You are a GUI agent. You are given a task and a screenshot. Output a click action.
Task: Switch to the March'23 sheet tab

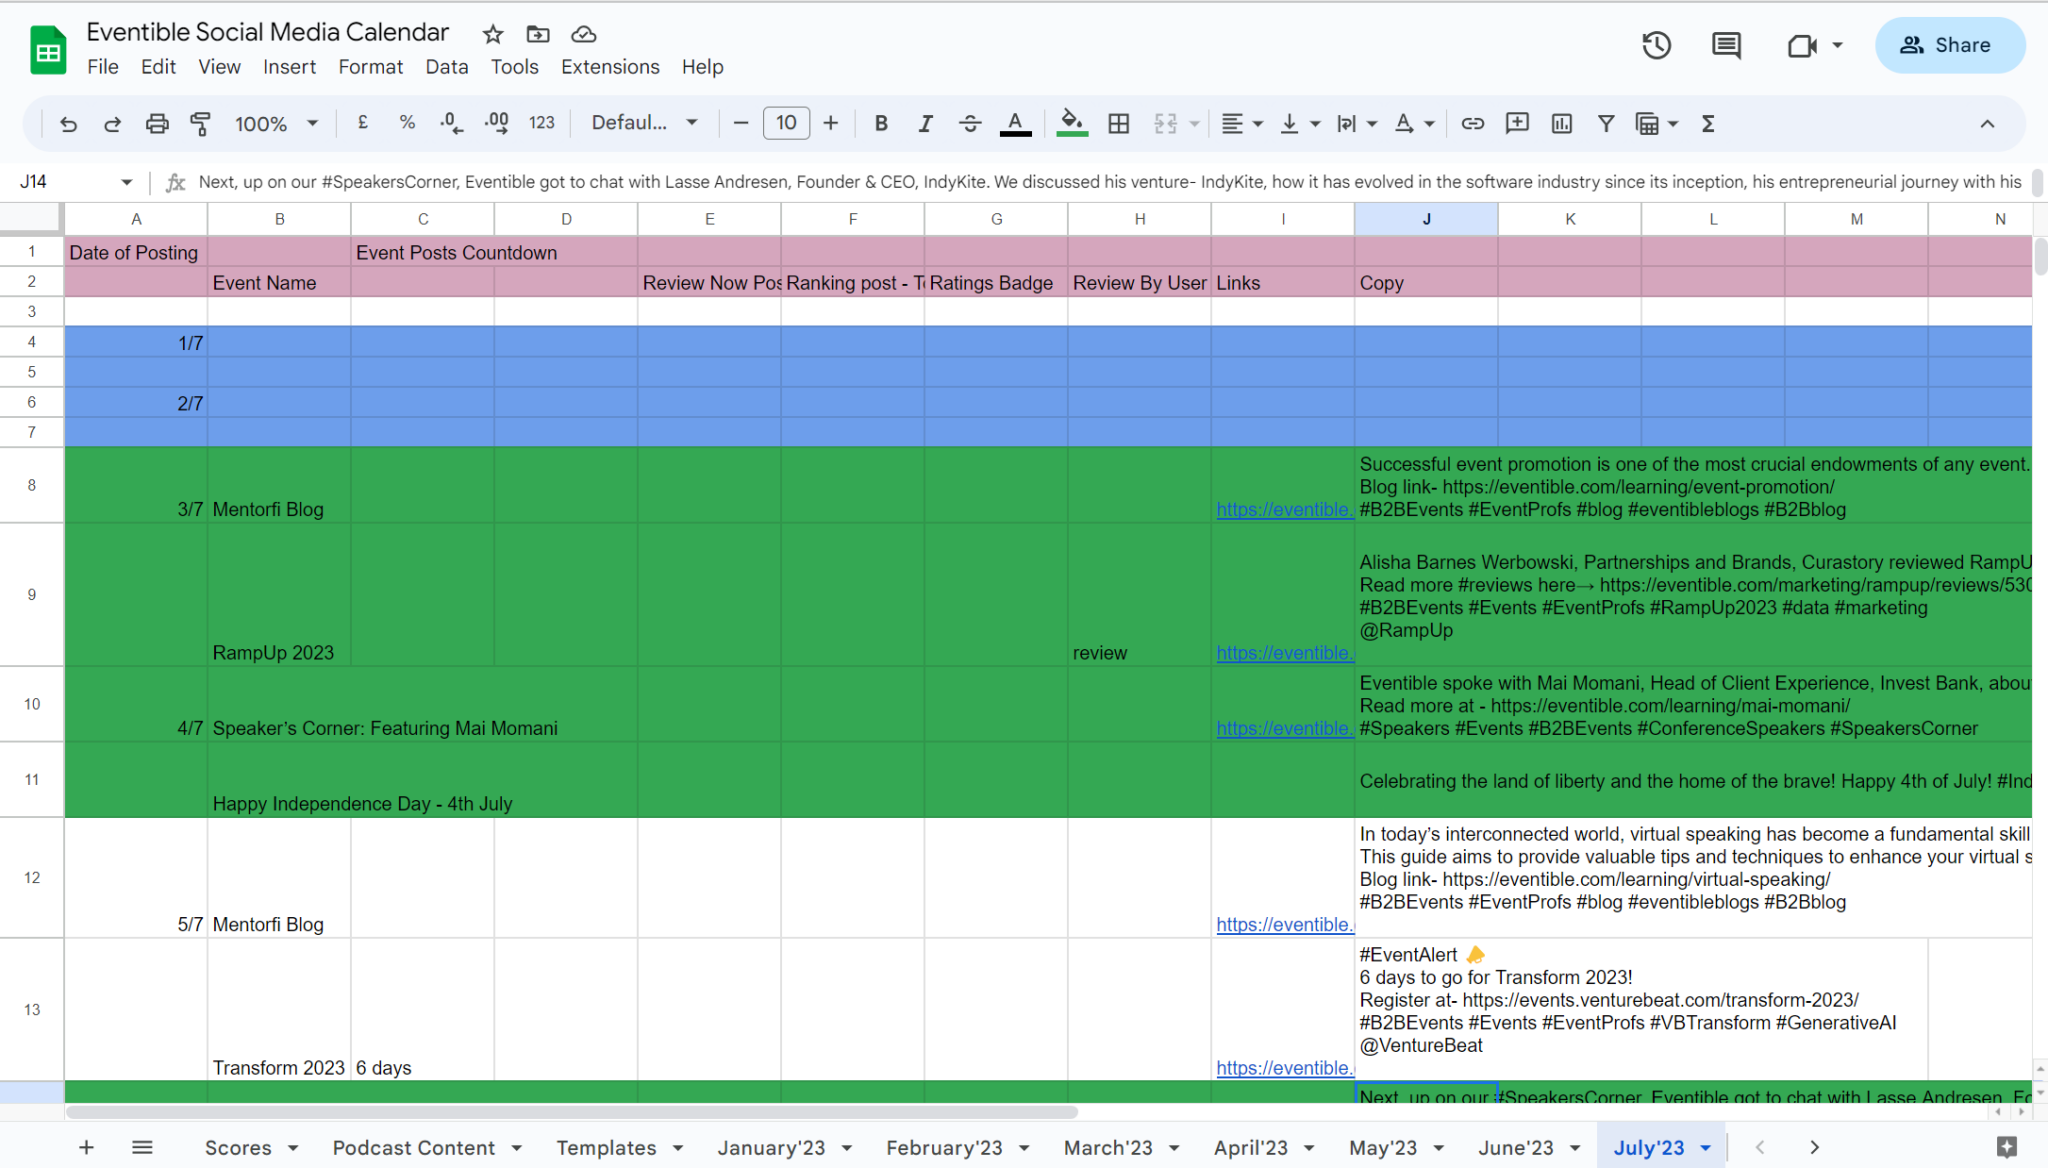pos(1107,1148)
